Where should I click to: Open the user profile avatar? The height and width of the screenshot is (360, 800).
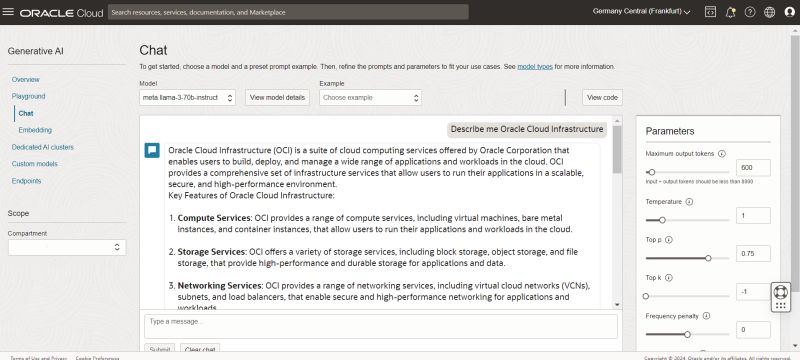[789, 12]
